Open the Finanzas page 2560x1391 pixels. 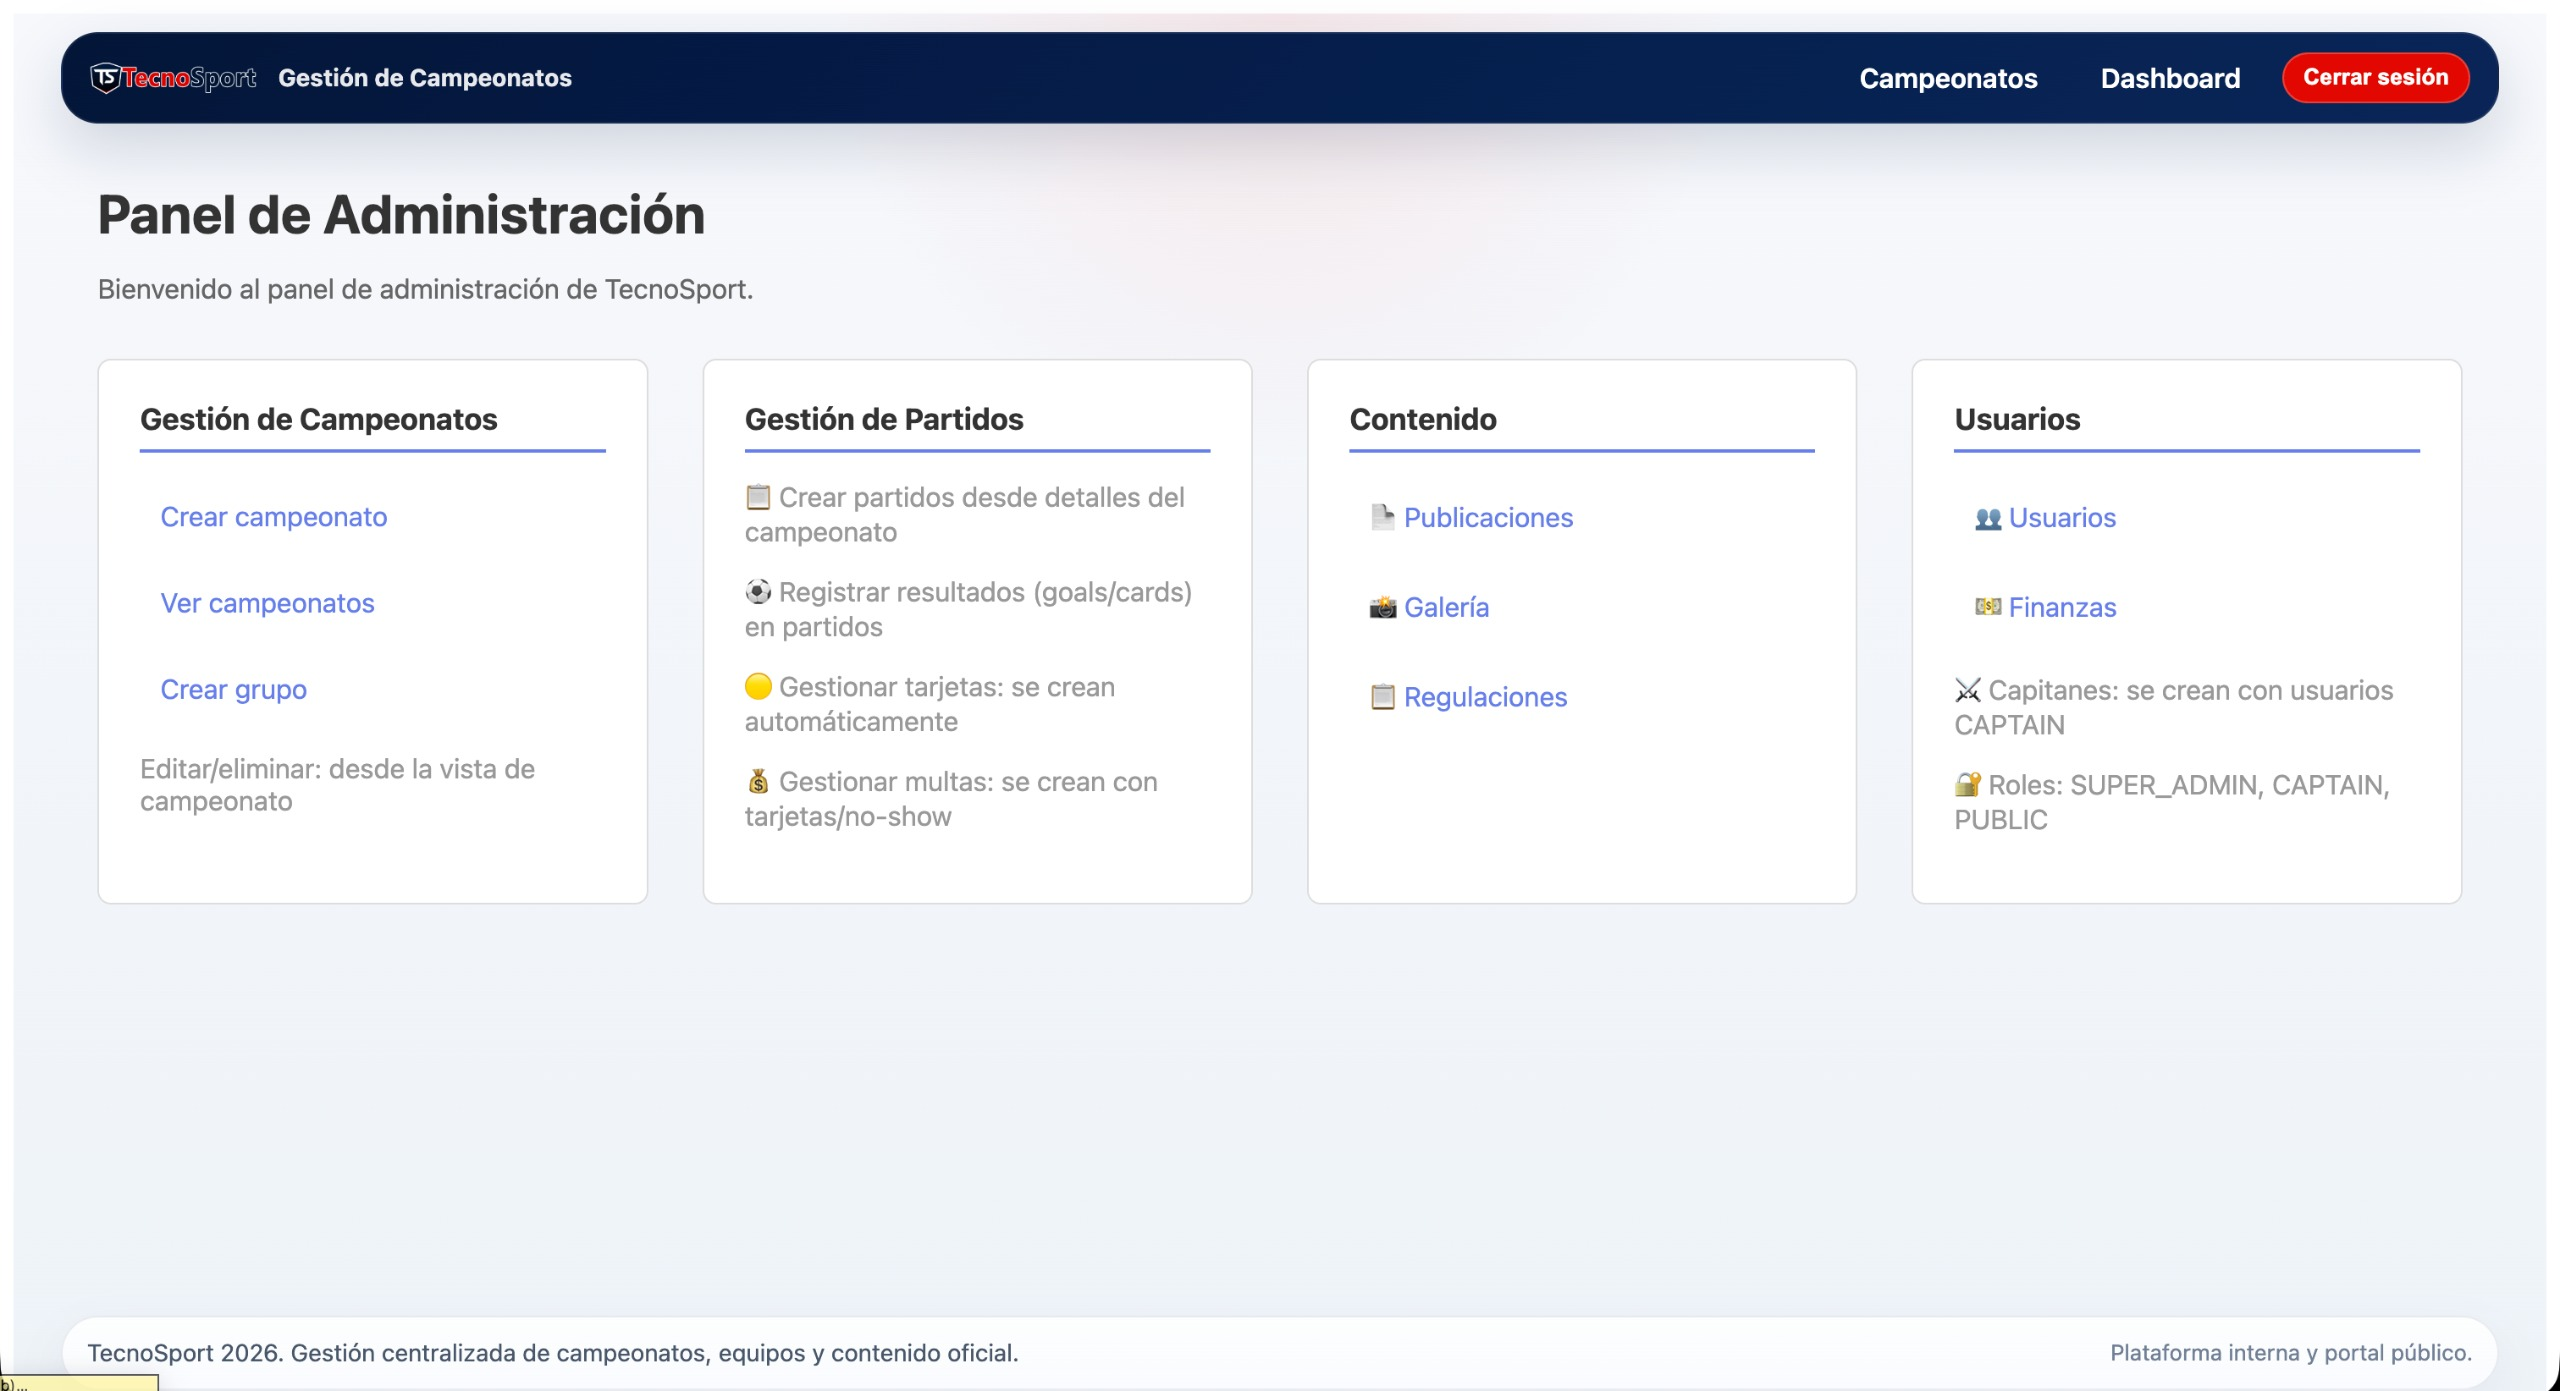[2063, 607]
